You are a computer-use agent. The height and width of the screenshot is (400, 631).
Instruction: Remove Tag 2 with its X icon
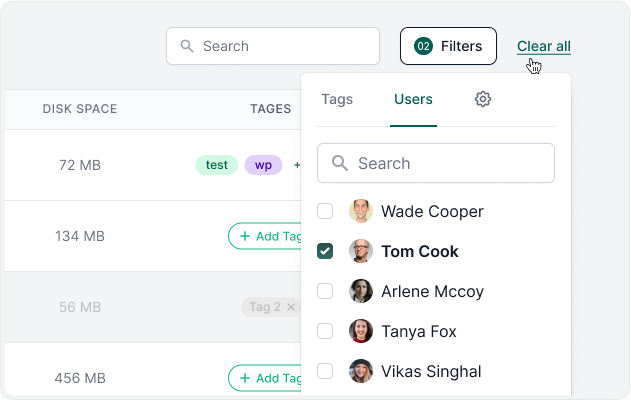click(x=291, y=307)
